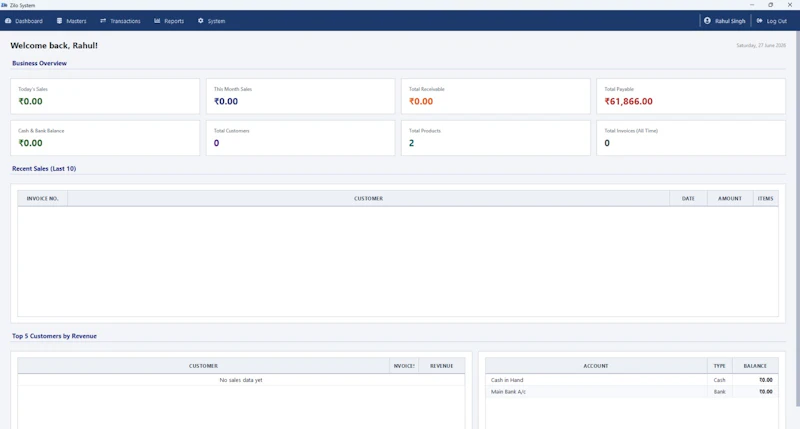This screenshot has height=429, width=800.
Task: Select the This Month Sales card
Action: pyautogui.click(x=301, y=96)
